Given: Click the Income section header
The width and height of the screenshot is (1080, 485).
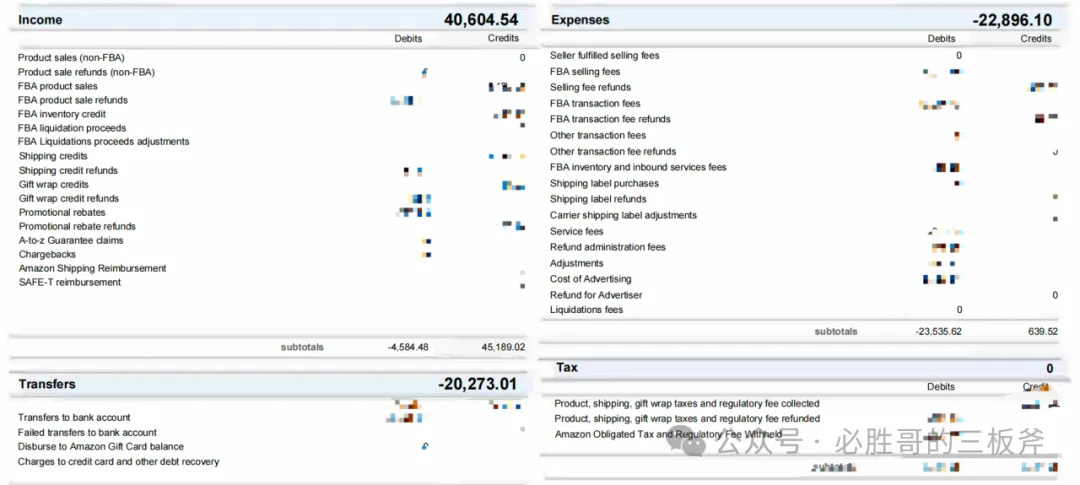Looking at the screenshot, I should tap(40, 20).
